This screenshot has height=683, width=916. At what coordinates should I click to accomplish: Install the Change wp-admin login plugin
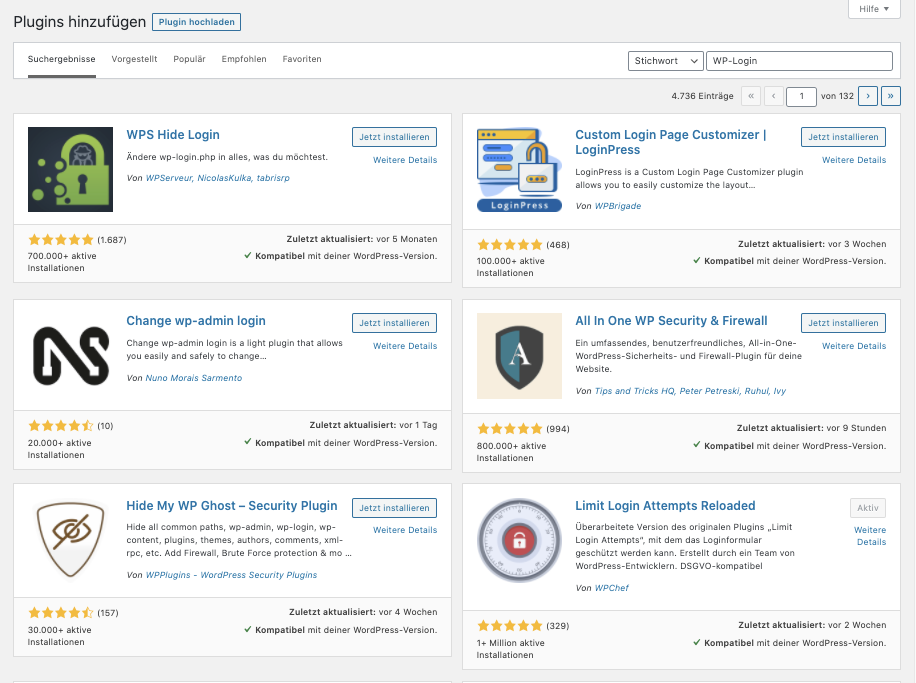click(394, 323)
